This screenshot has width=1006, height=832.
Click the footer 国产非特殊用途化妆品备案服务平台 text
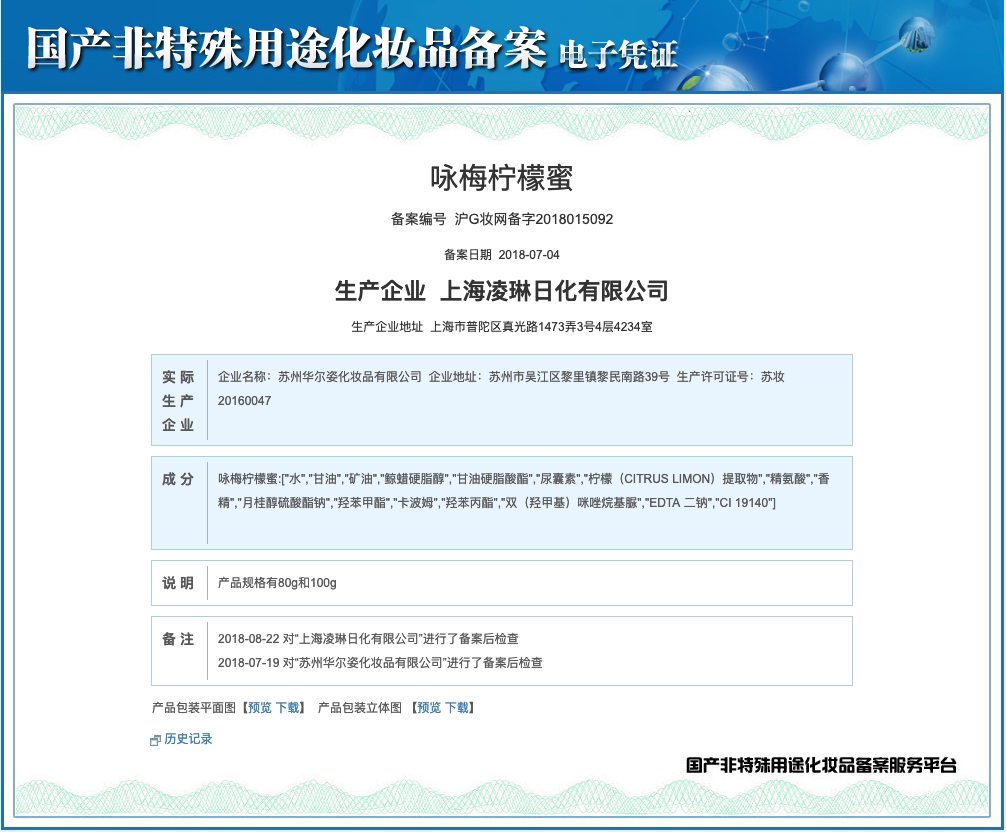pos(821,765)
